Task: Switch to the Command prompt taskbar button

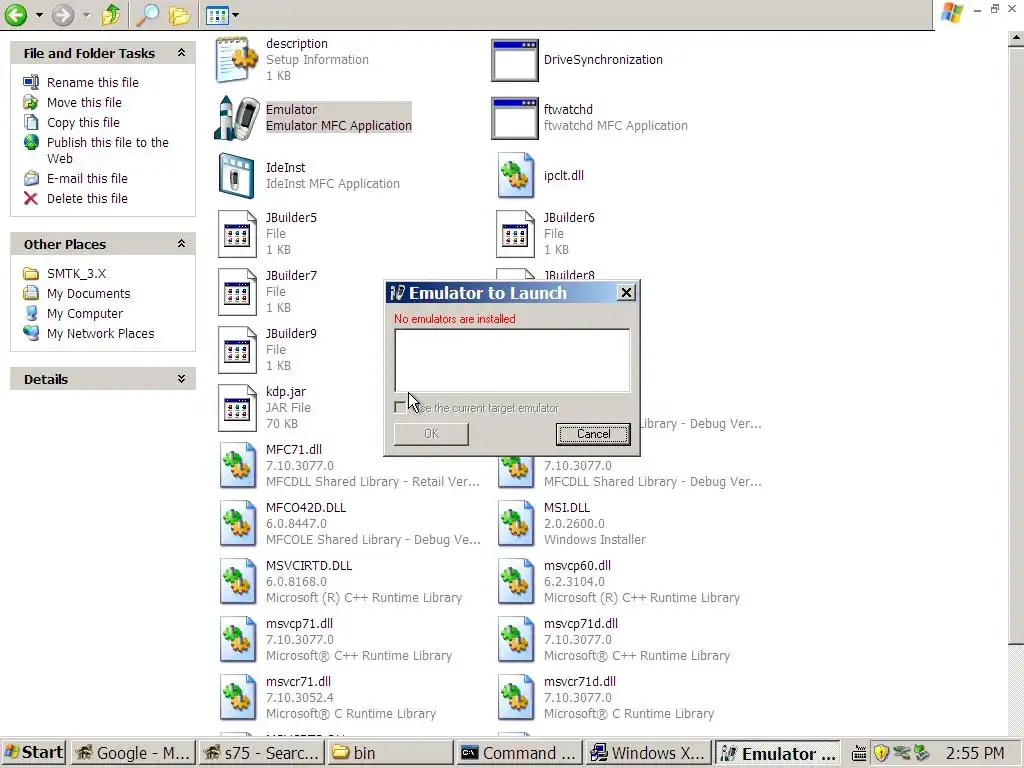Action: (x=519, y=754)
